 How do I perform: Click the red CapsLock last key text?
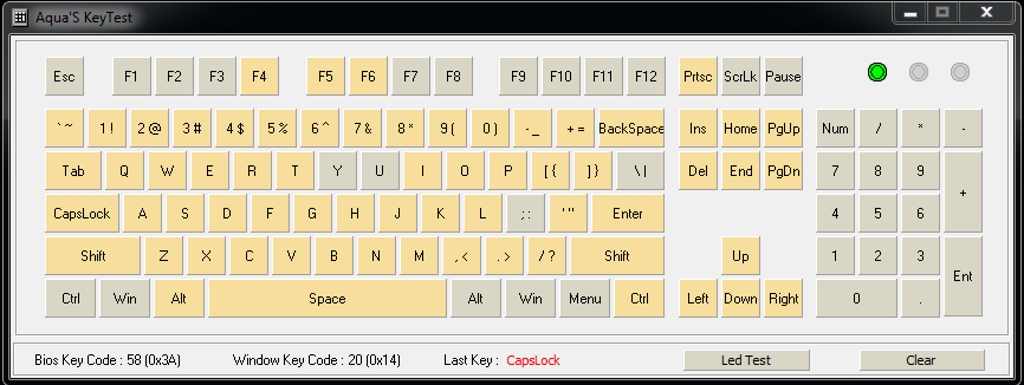[533, 360]
